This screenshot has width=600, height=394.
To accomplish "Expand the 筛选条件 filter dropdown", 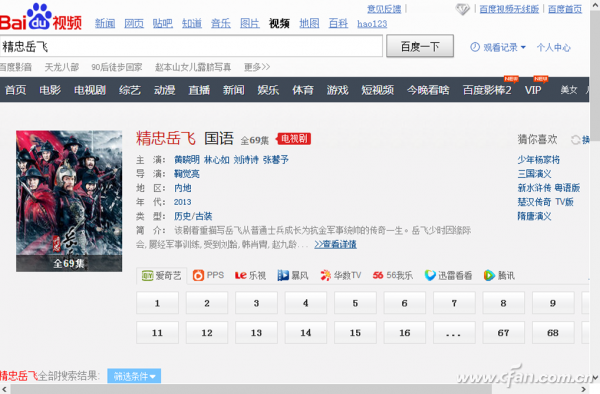I will (x=134, y=376).
